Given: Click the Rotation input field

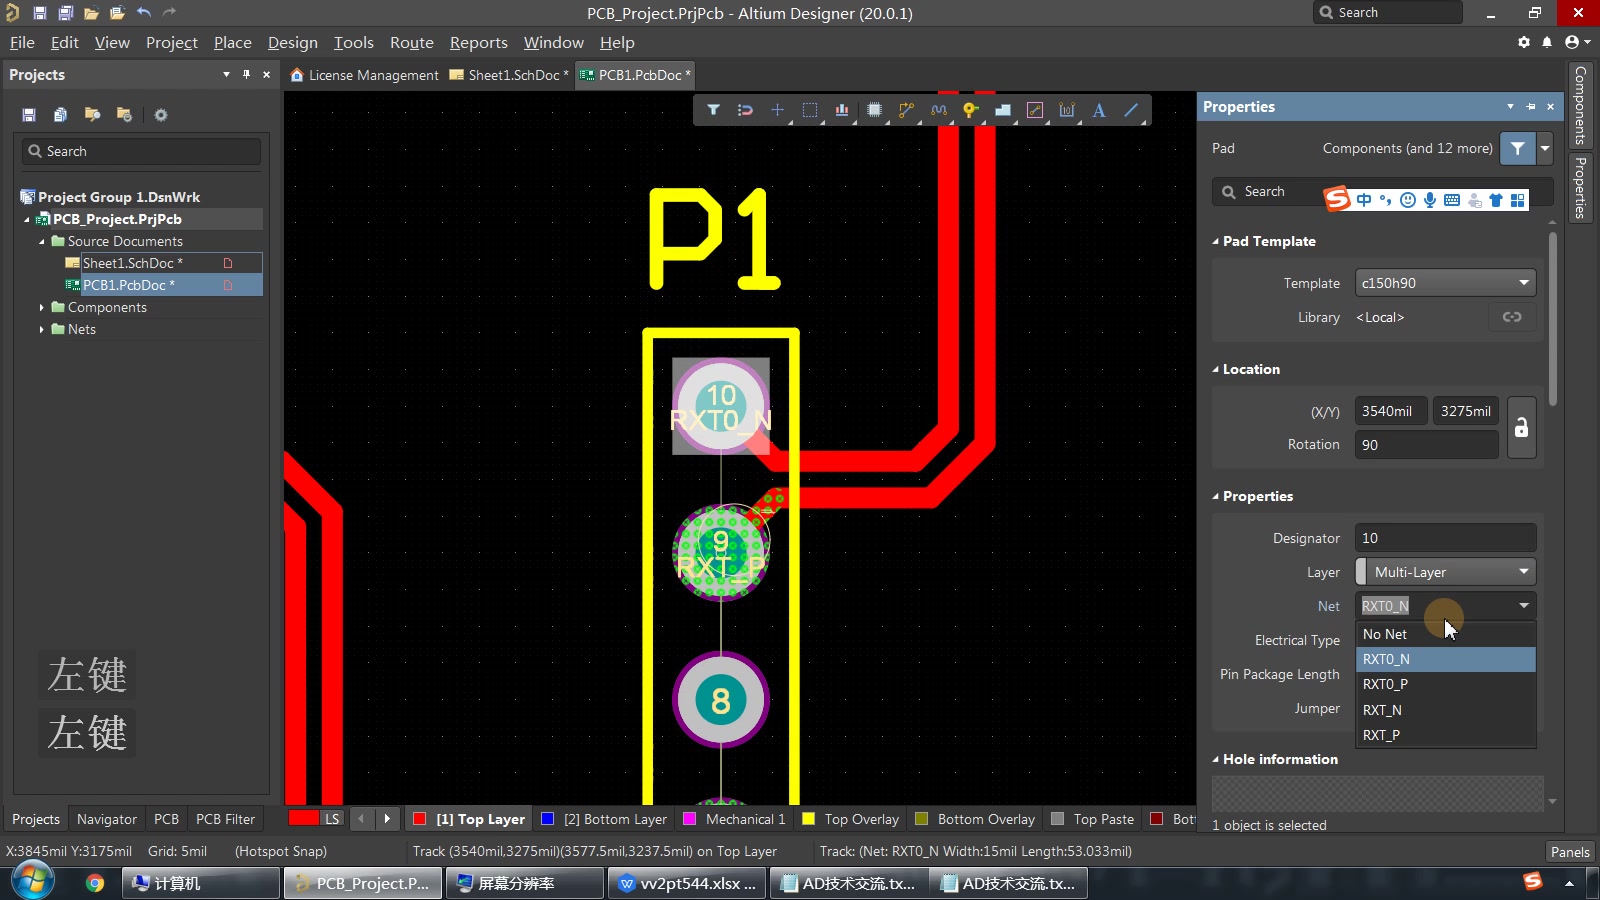Looking at the screenshot, I should 1427,445.
